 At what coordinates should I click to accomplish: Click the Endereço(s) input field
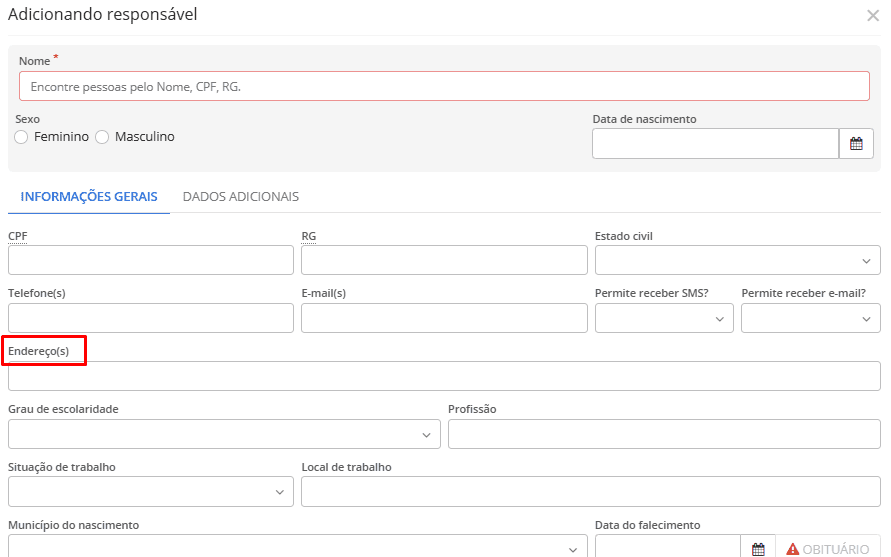tap(444, 376)
